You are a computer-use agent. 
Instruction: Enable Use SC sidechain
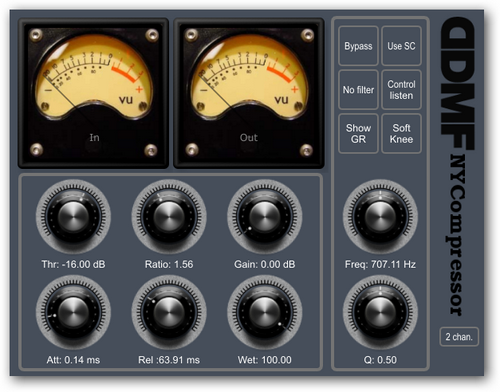coord(401,46)
